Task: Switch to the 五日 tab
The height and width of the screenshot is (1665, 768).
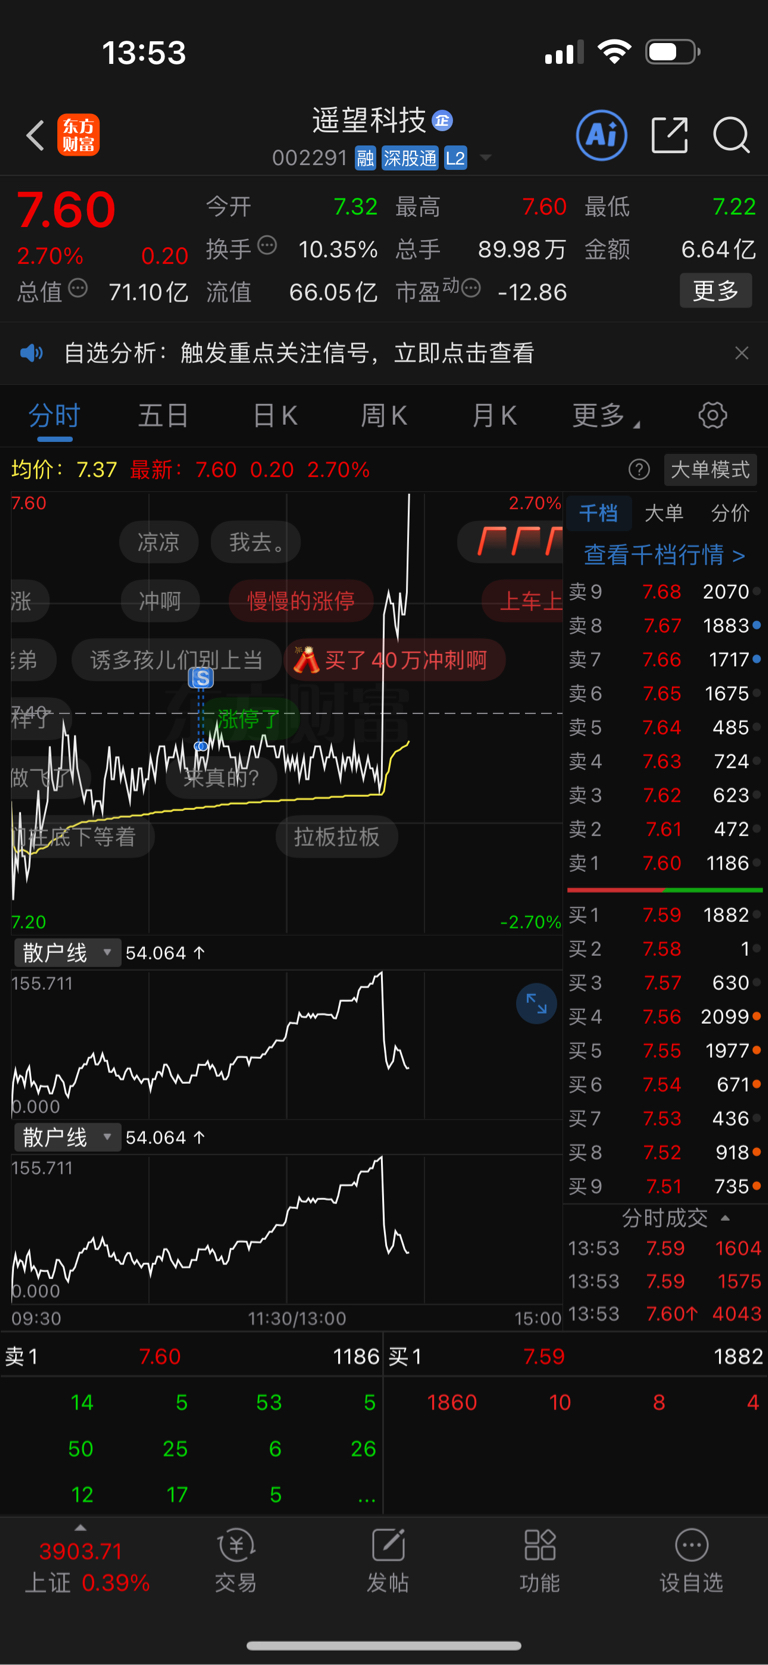Action: 163,415
